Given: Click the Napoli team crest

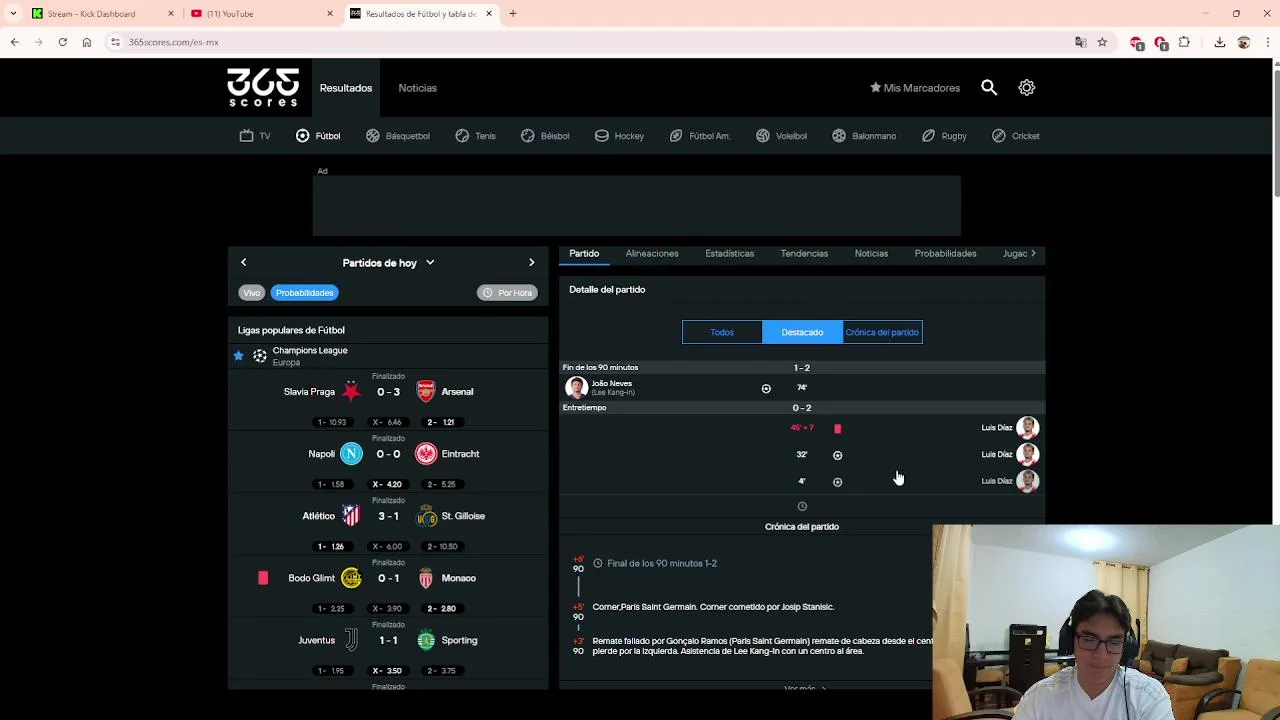Looking at the screenshot, I should coord(351,454).
